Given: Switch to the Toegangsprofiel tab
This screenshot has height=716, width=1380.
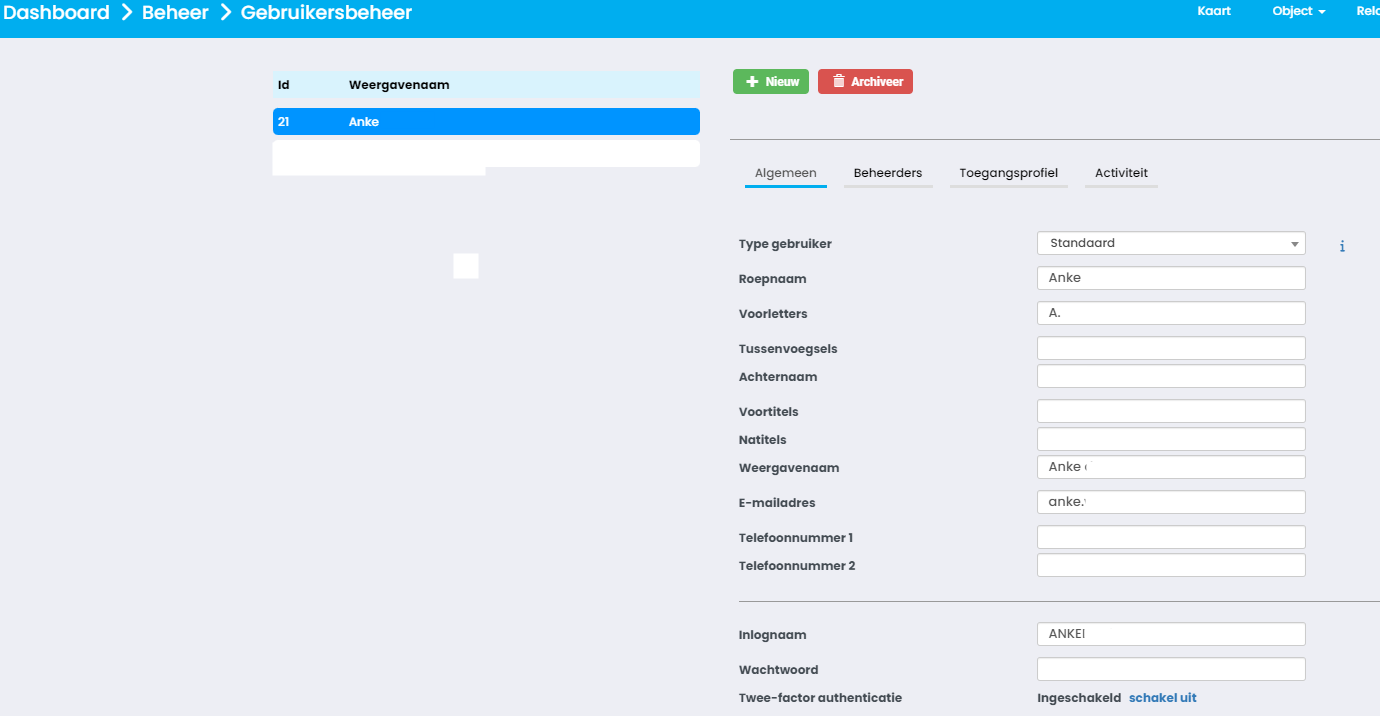Looking at the screenshot, I should 1009,172.
